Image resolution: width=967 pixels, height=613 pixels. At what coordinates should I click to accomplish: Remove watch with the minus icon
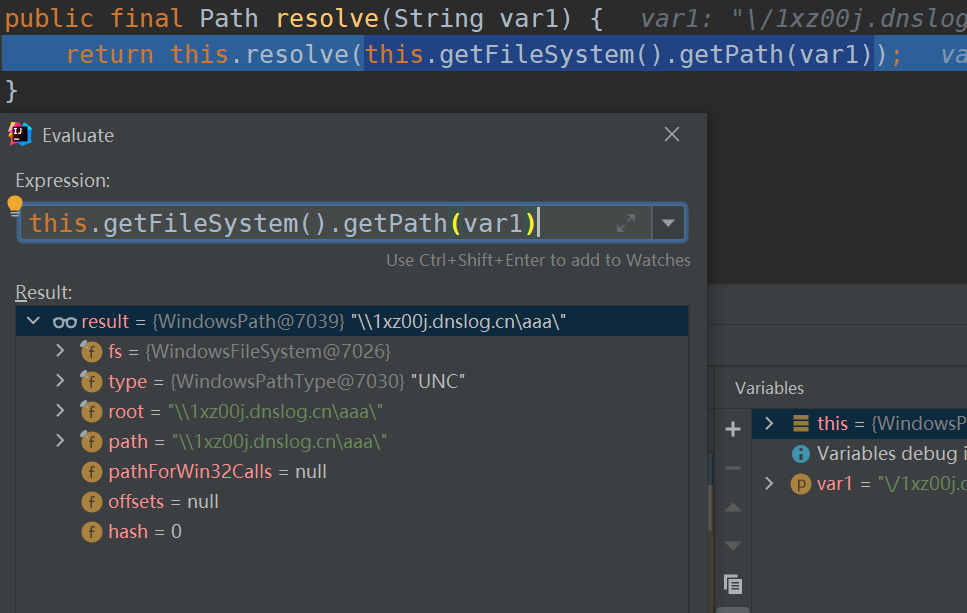(x=733, y=468)
